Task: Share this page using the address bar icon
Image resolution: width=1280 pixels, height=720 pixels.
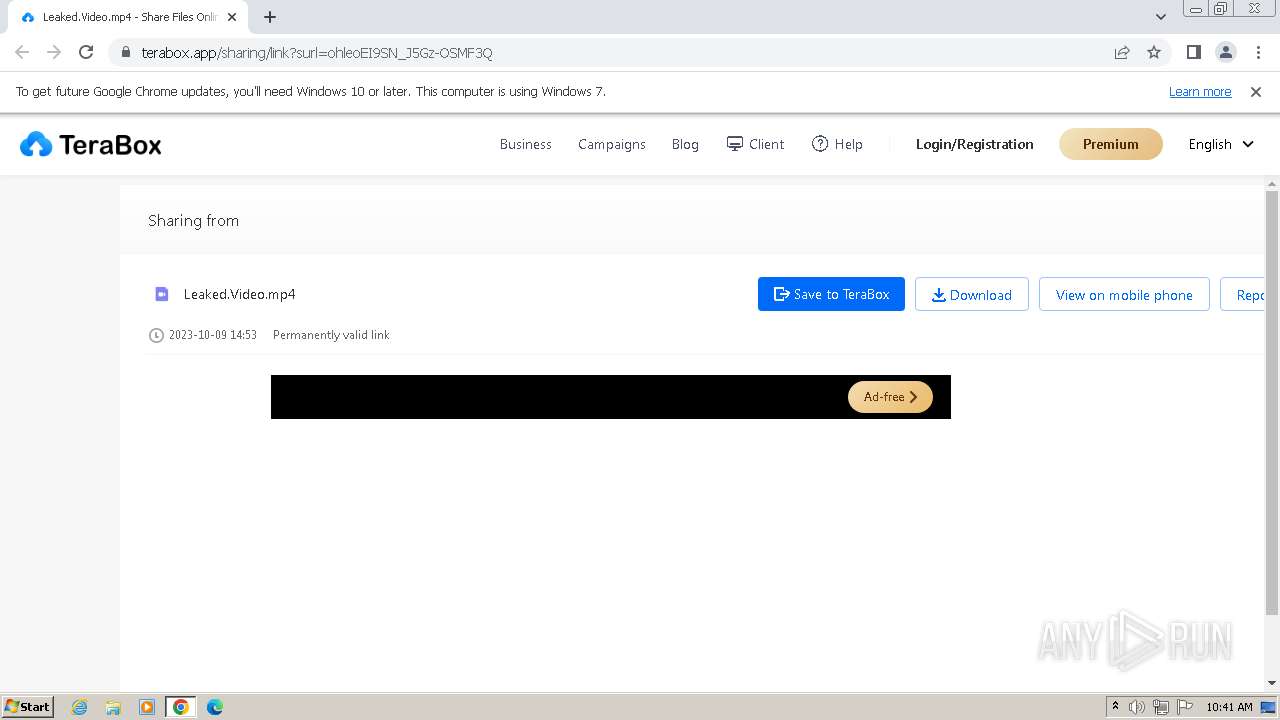Action: [1122, 52]
